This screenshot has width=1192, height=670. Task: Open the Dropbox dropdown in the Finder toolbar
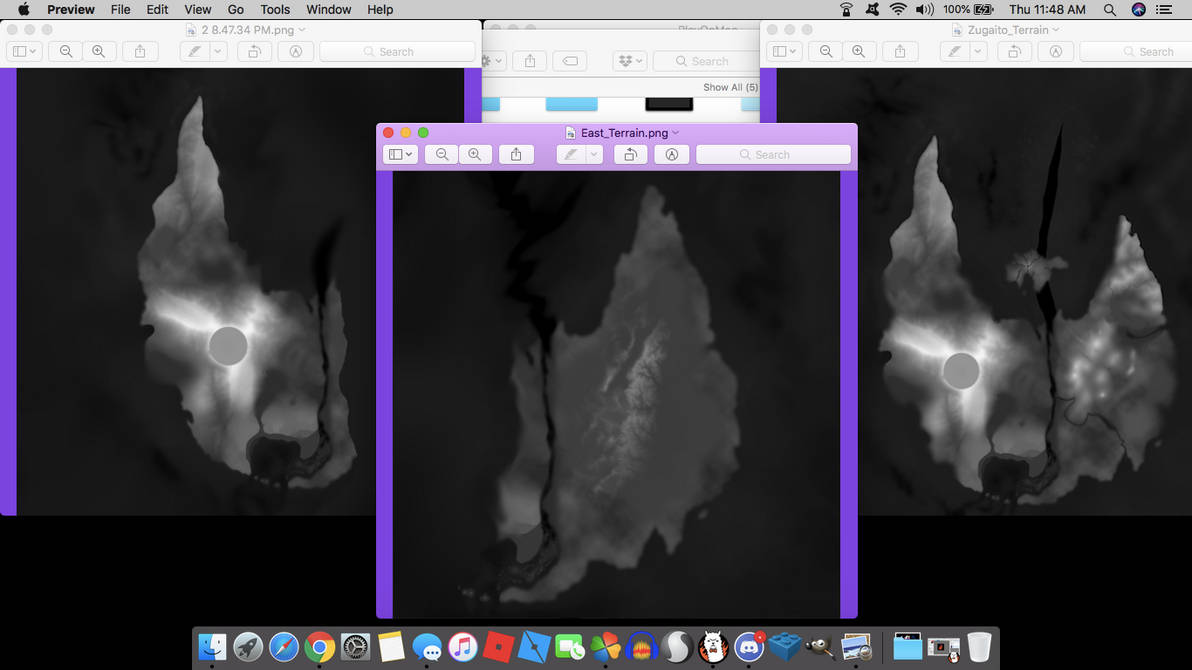point(630,61)
